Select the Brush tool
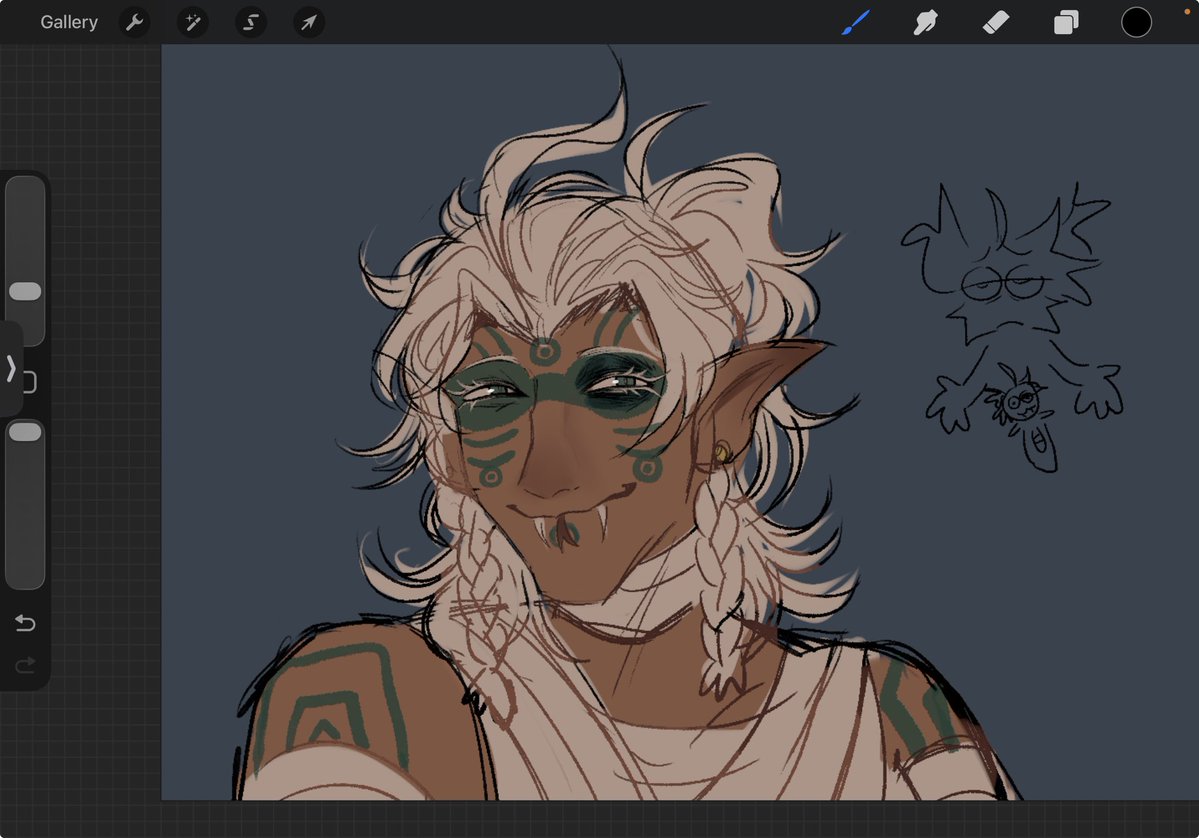 pos(856,22)
